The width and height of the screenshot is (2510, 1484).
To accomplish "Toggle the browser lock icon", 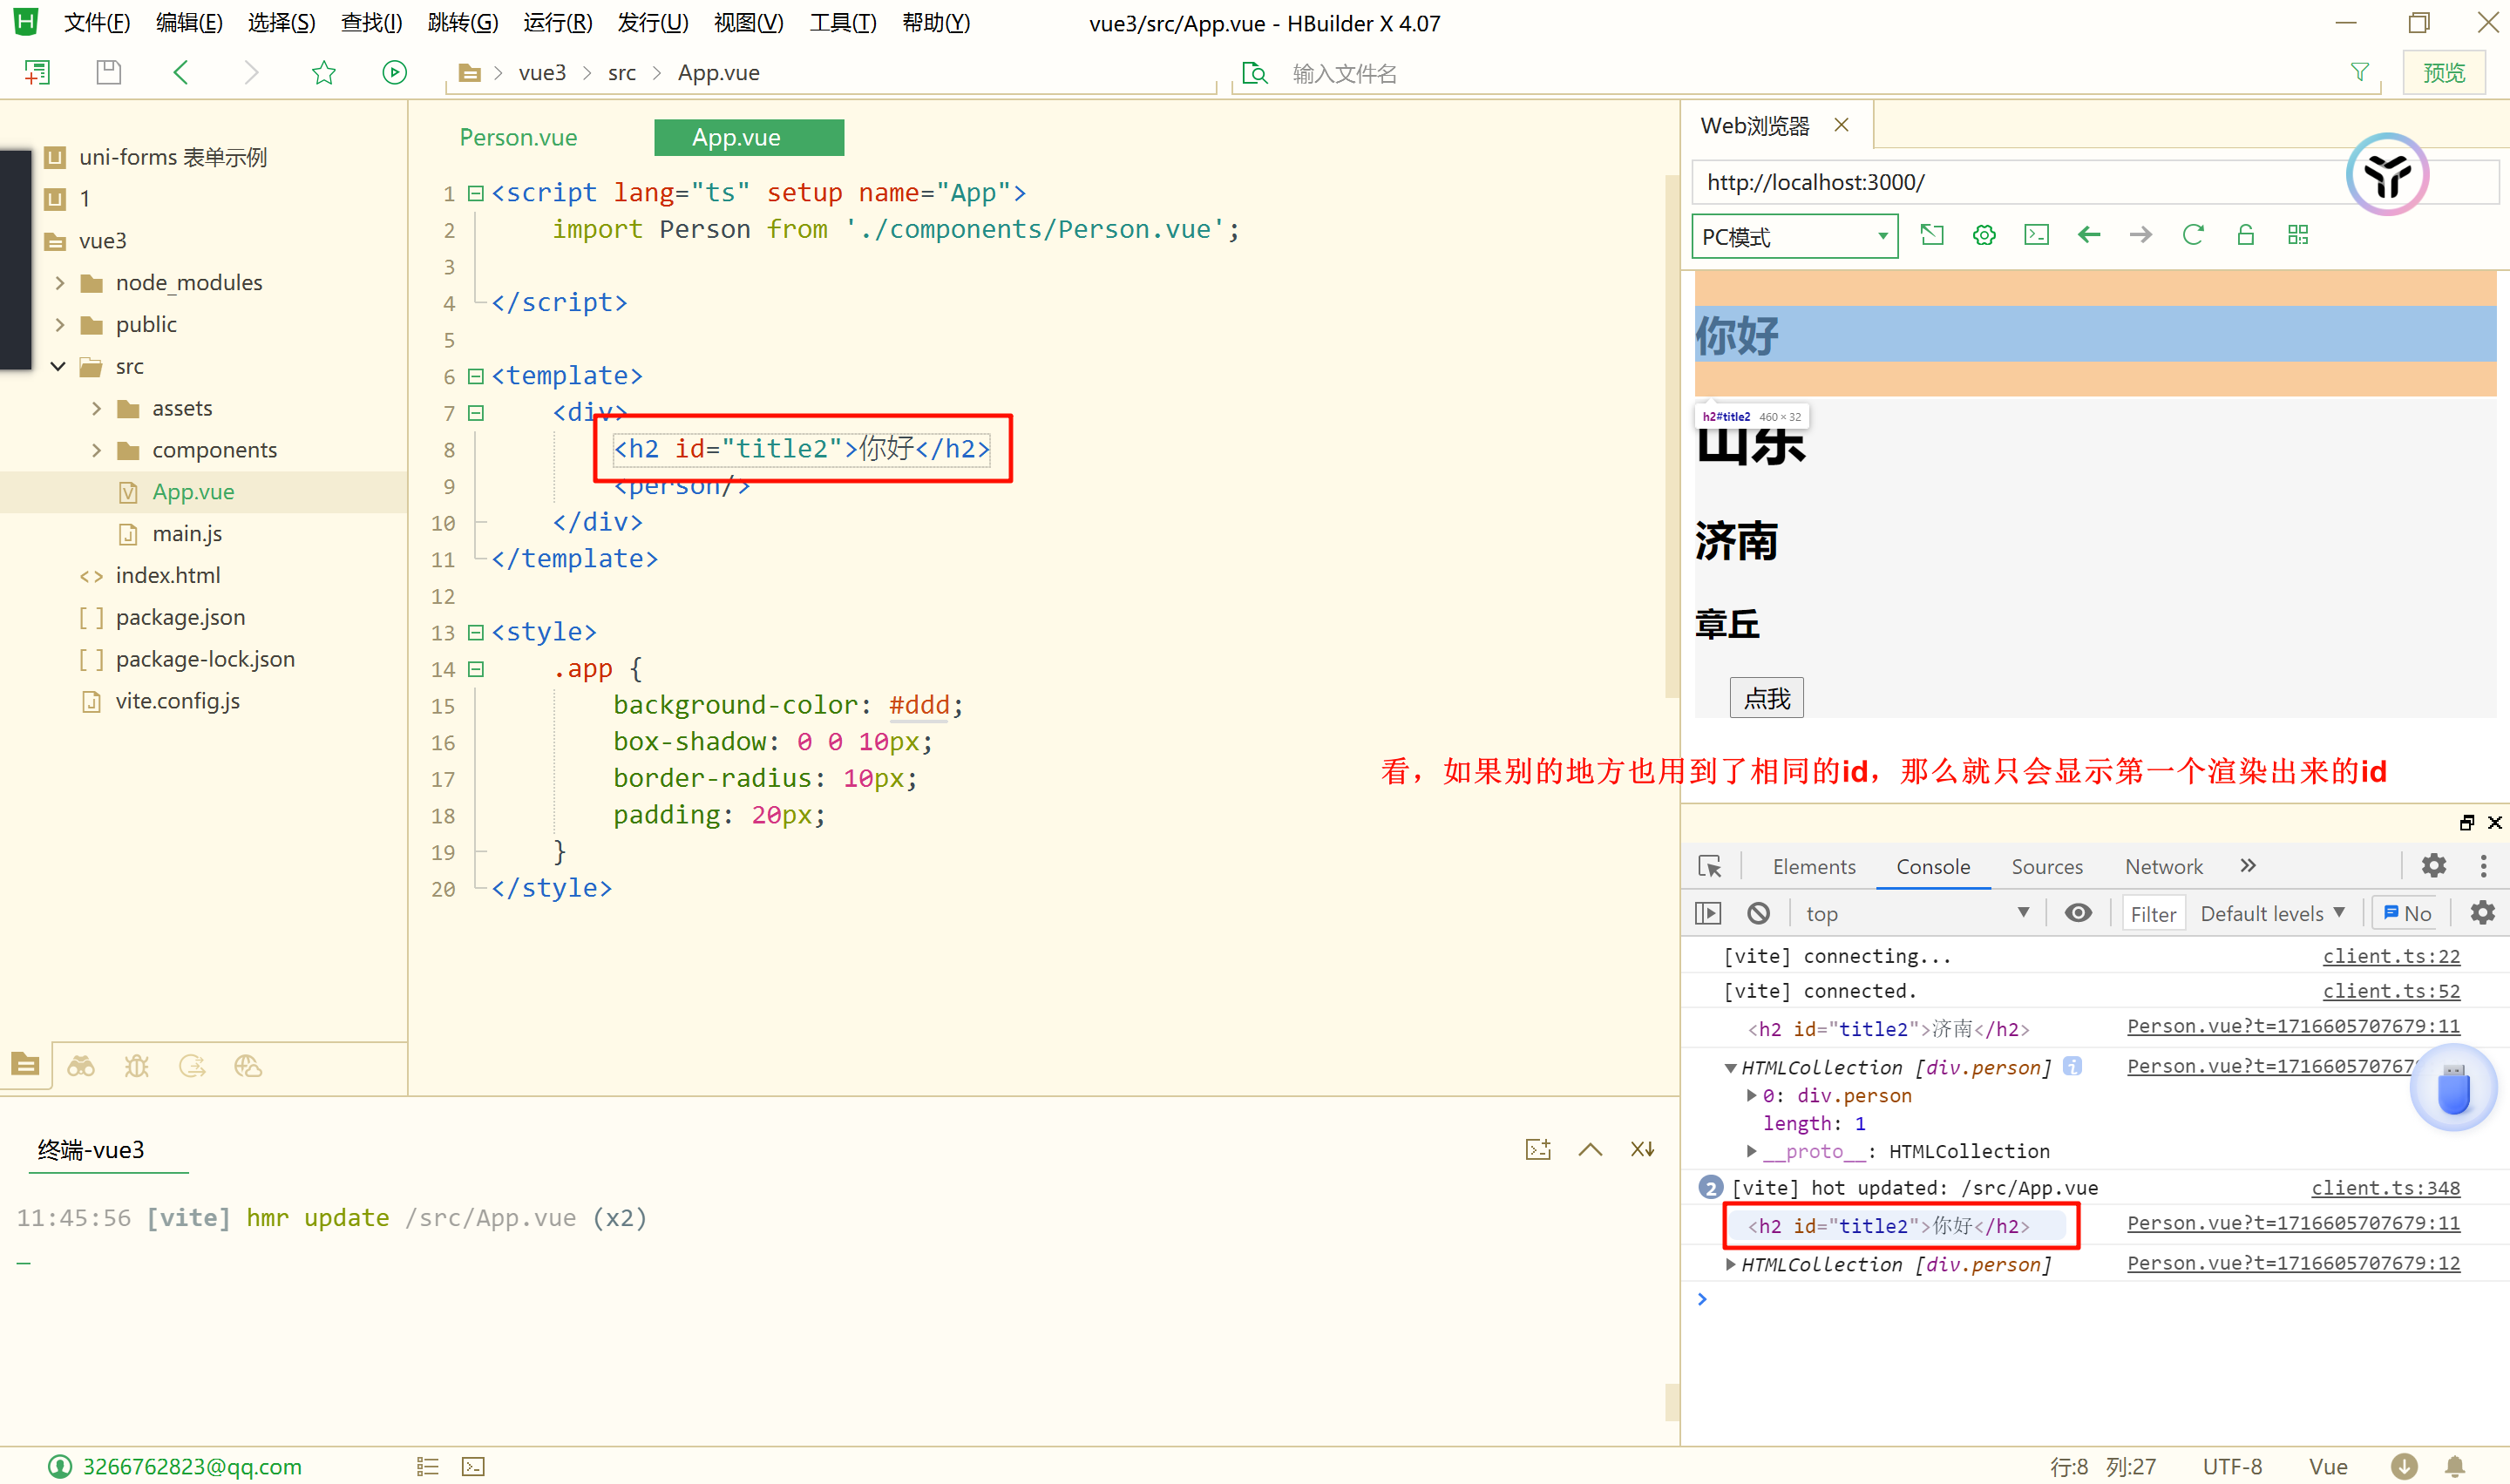I will [2245, 235].
